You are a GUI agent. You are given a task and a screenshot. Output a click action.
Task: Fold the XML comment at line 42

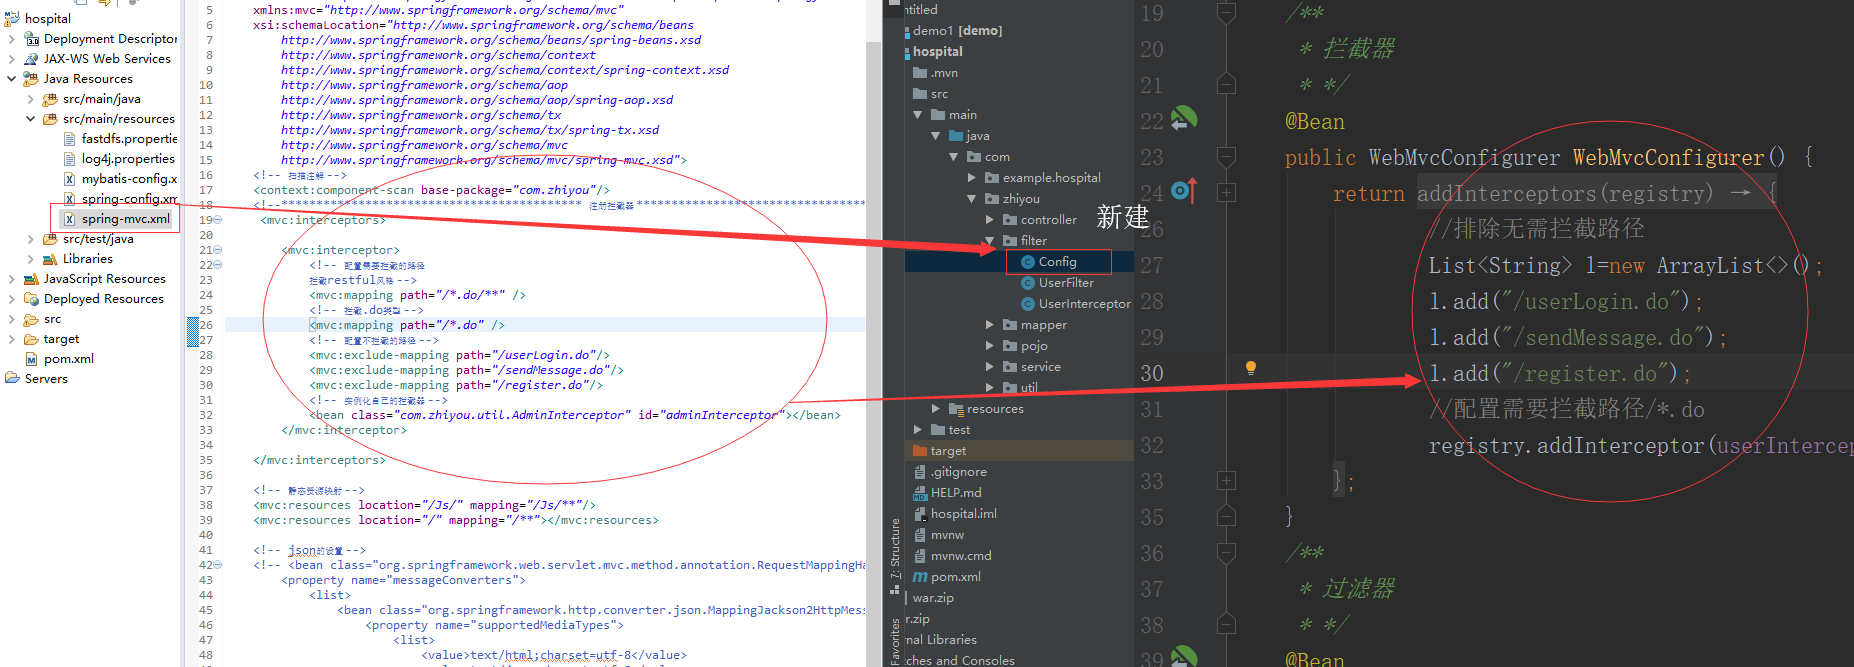click(x=218, y=565)
